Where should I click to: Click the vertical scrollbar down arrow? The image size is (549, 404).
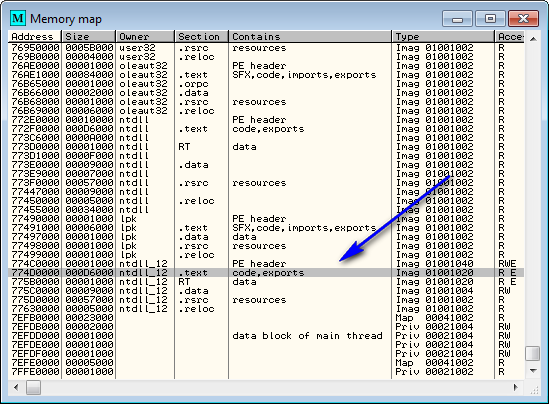pos(533,371)
